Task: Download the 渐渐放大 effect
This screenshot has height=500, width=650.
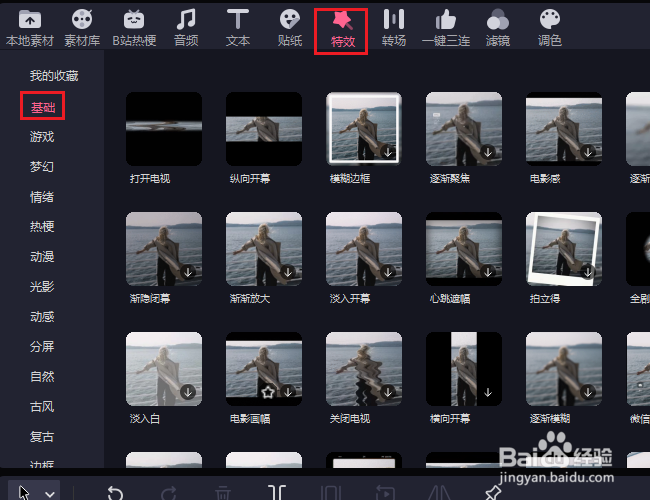Action: pos(288,272)
